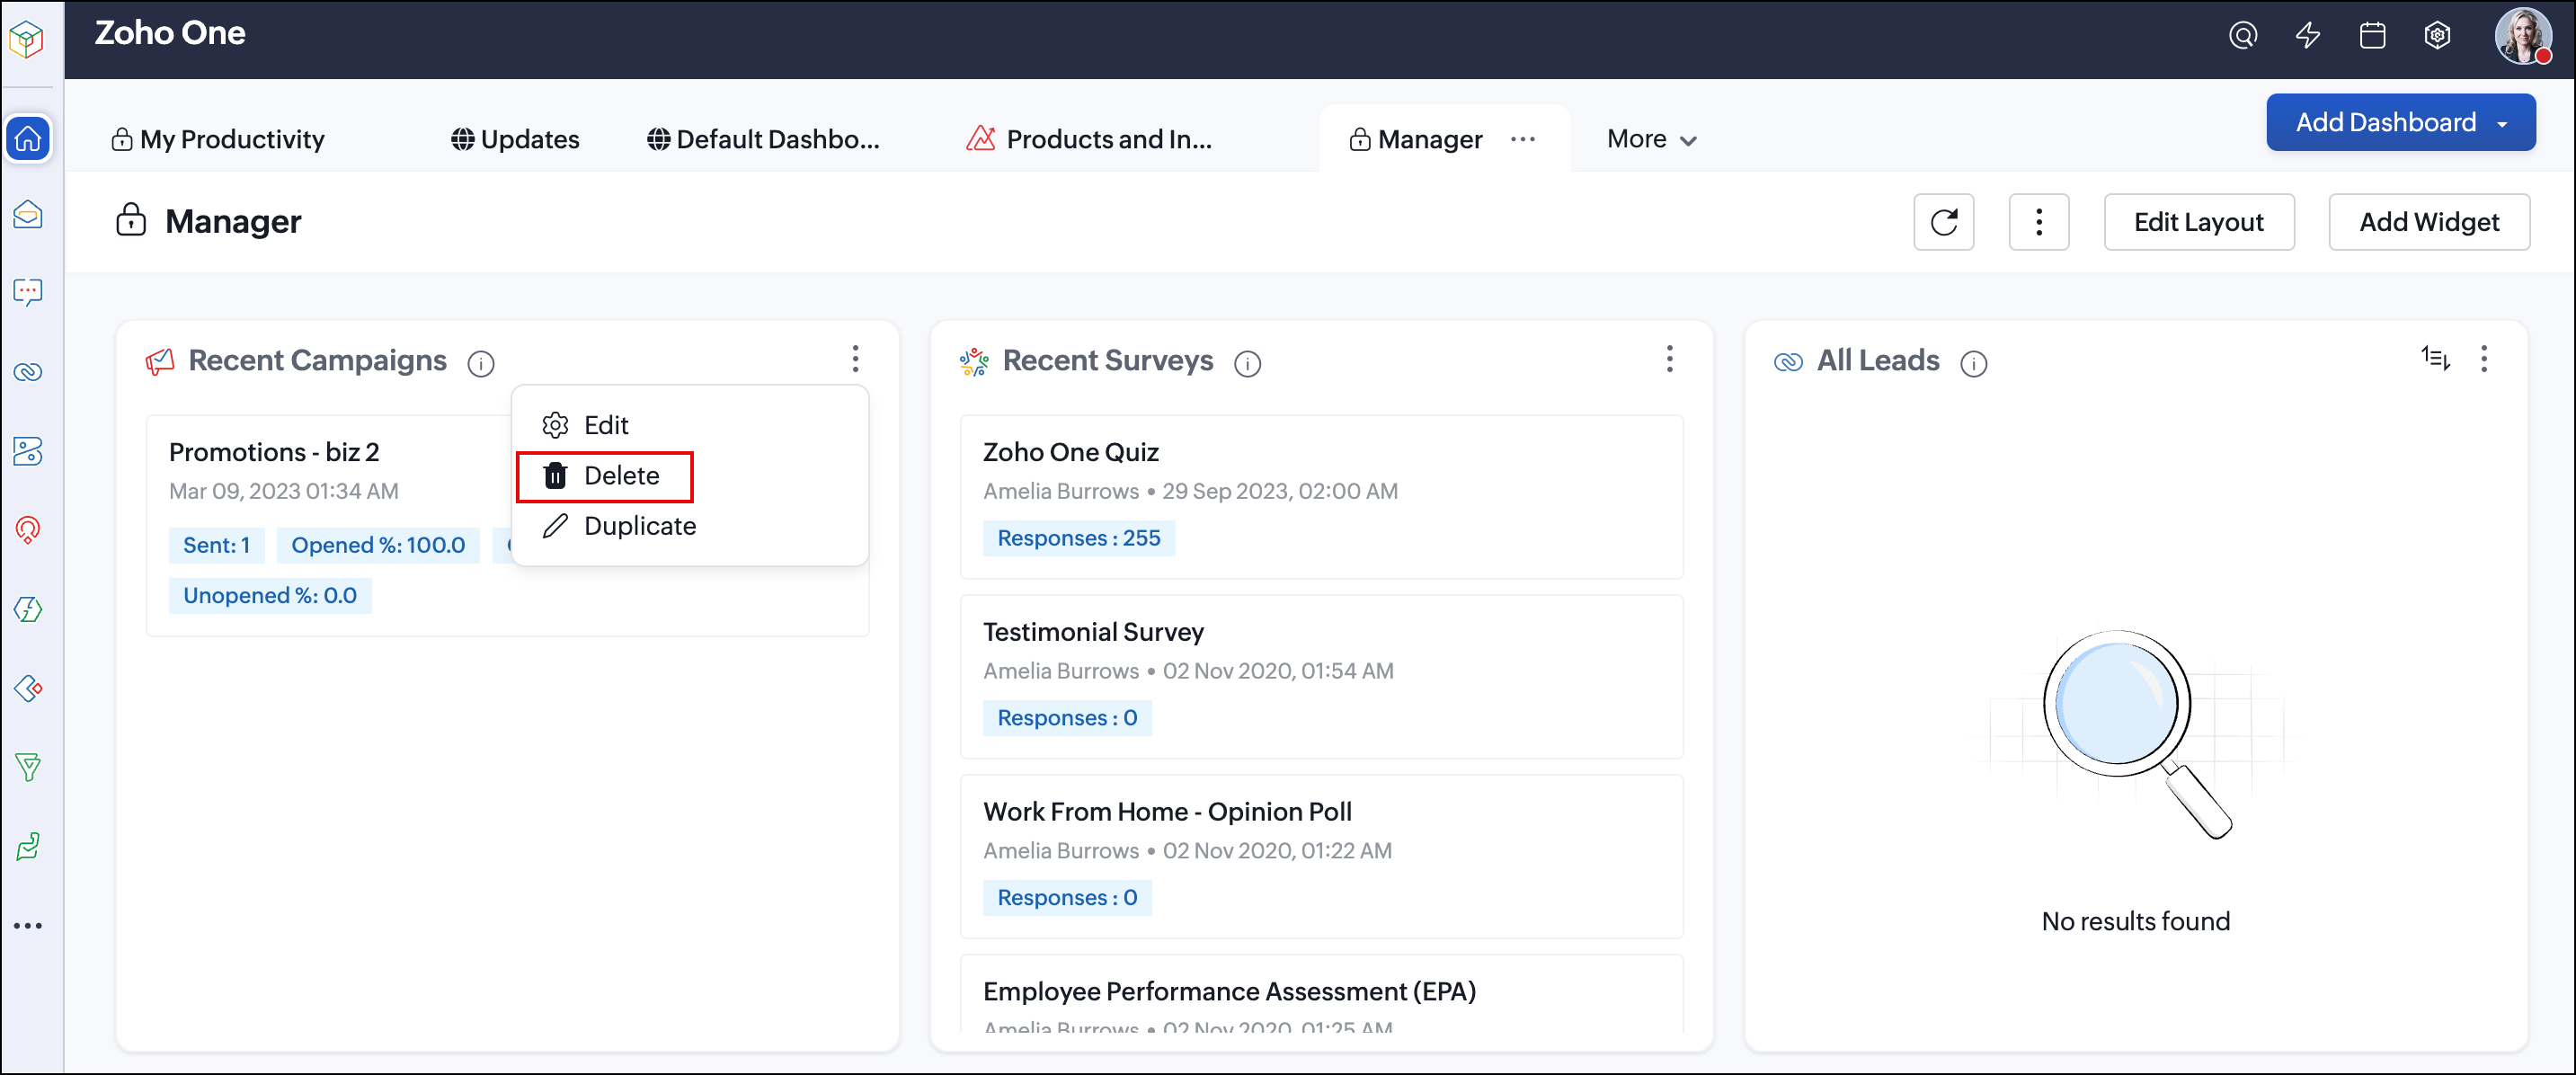
Task: Open the blue diamond icon in sidebar
Action: (28, 688)
